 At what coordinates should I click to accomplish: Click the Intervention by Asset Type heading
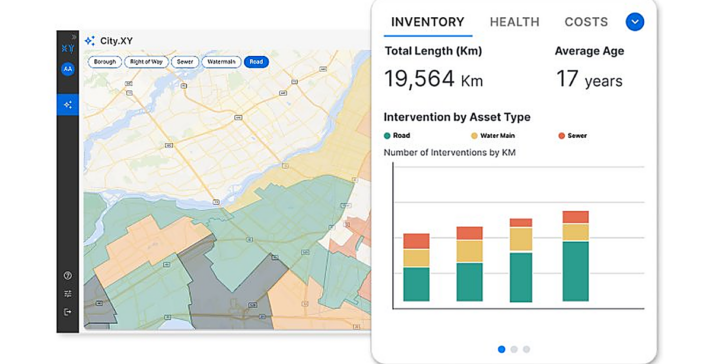pos(457,117)
